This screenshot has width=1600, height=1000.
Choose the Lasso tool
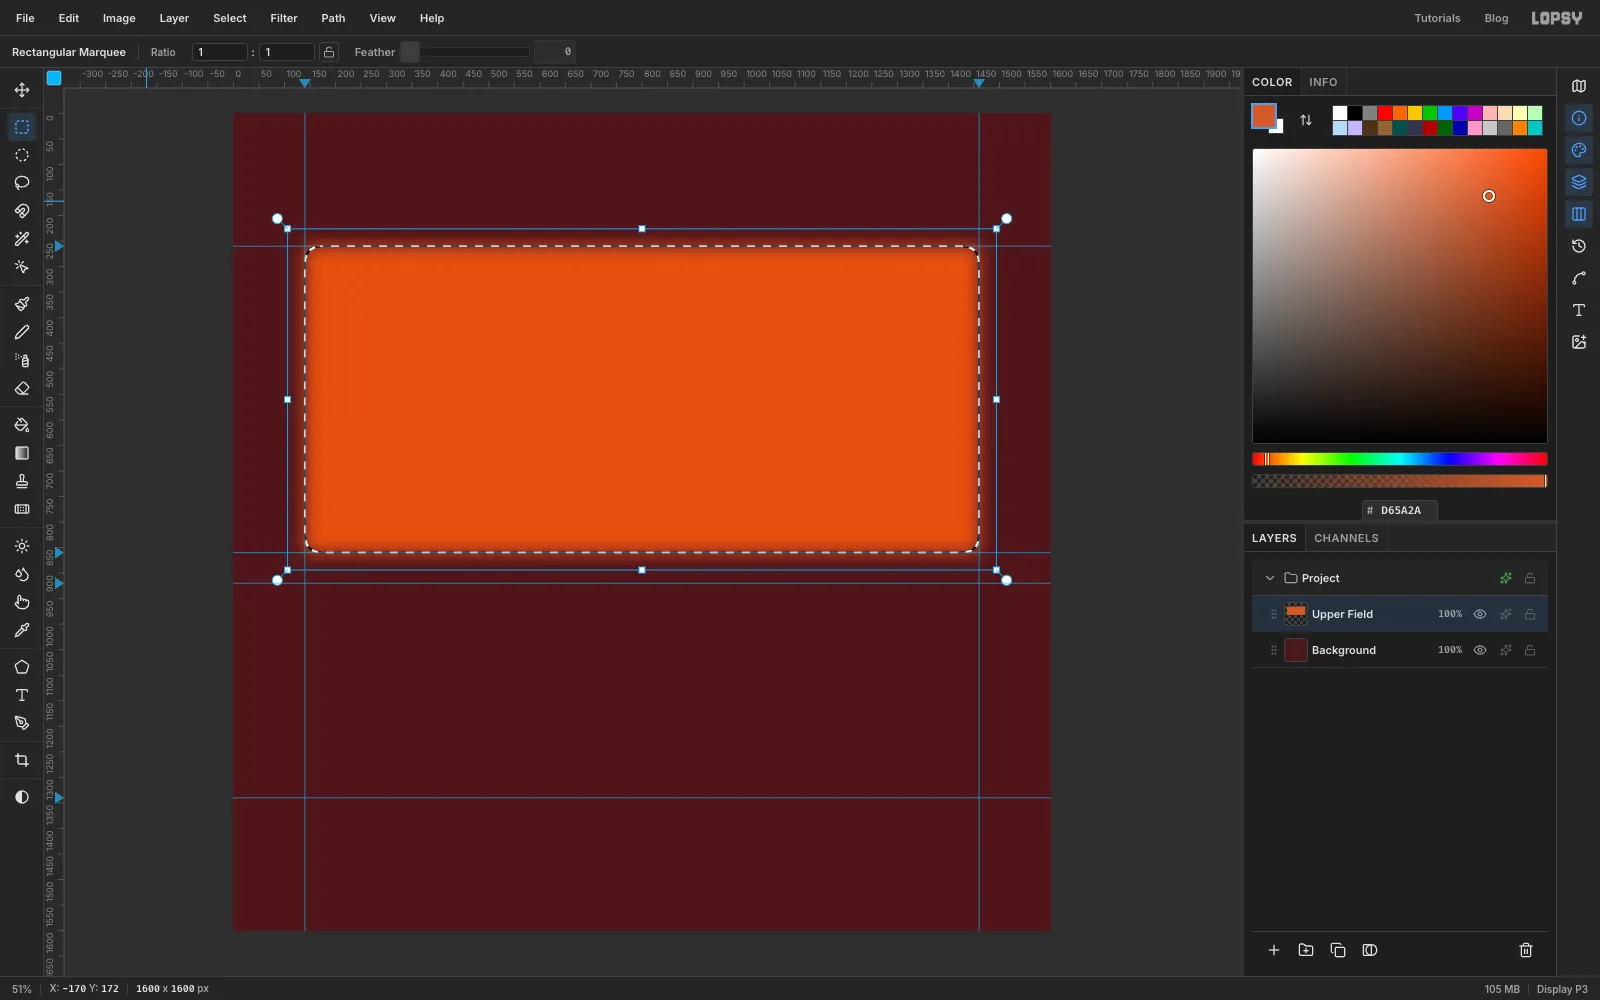[x=22, y=183]
